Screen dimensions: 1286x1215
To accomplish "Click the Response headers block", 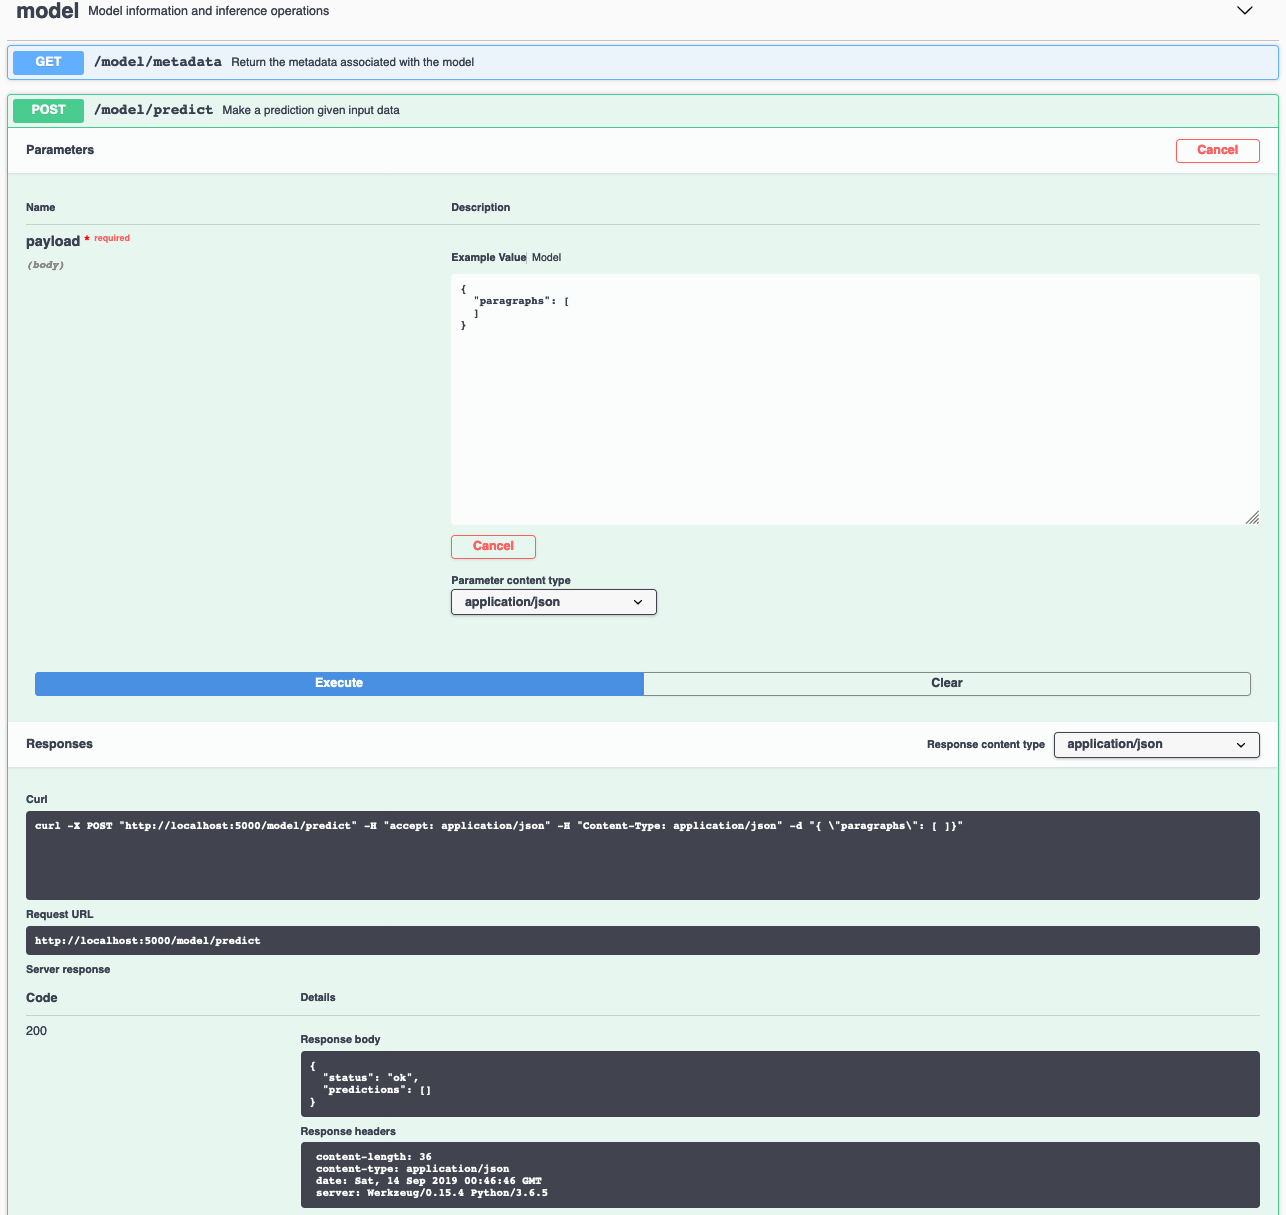I will click(x=780, y=1174).
